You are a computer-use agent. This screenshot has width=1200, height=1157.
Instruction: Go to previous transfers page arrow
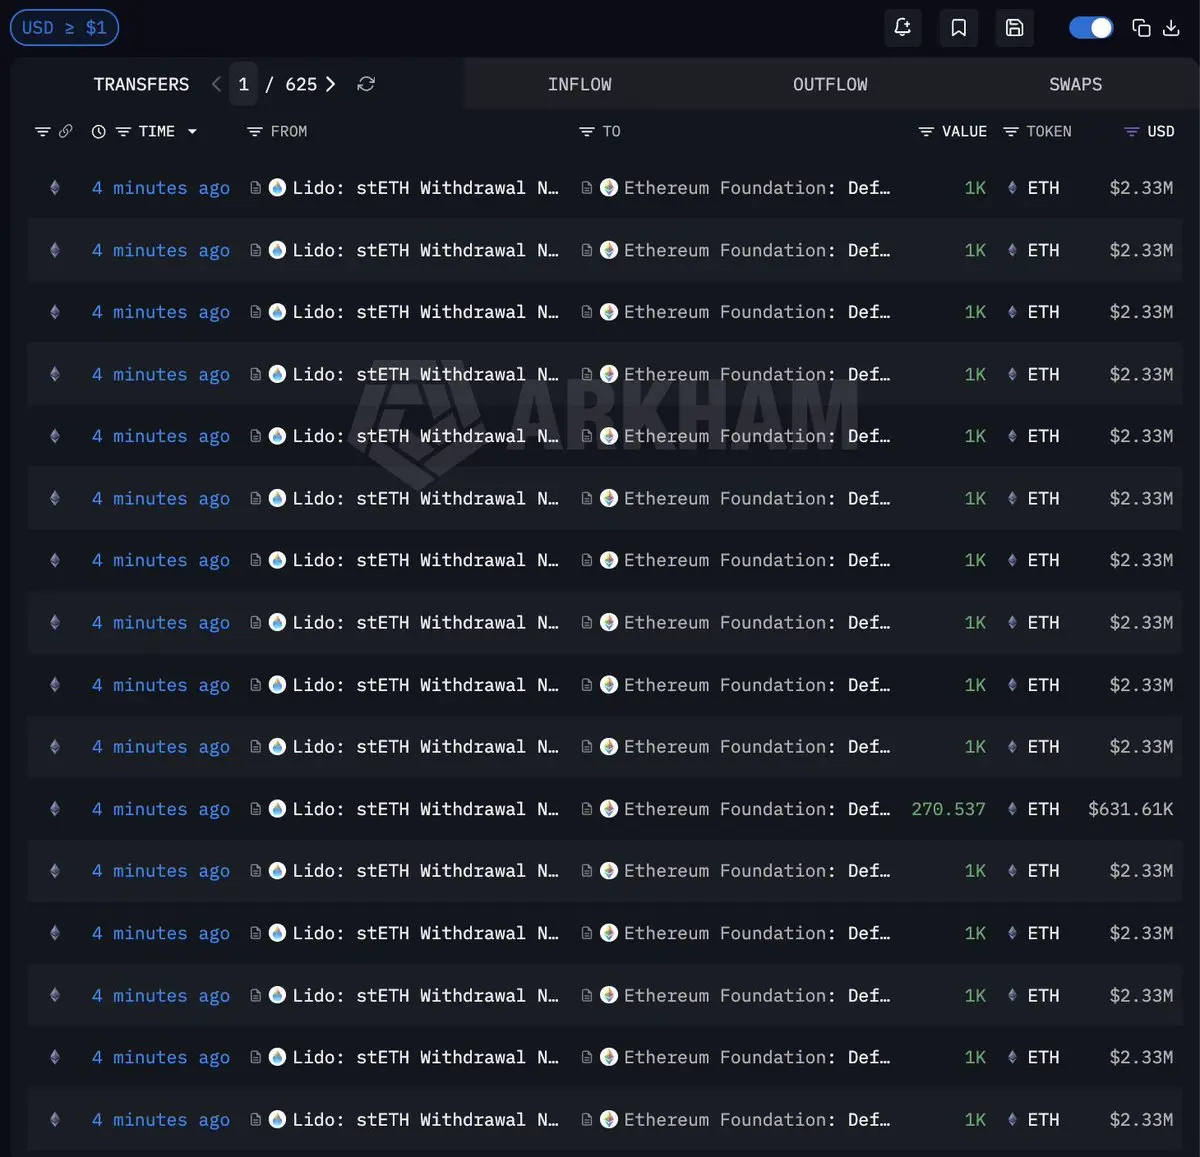pos(216,84)
